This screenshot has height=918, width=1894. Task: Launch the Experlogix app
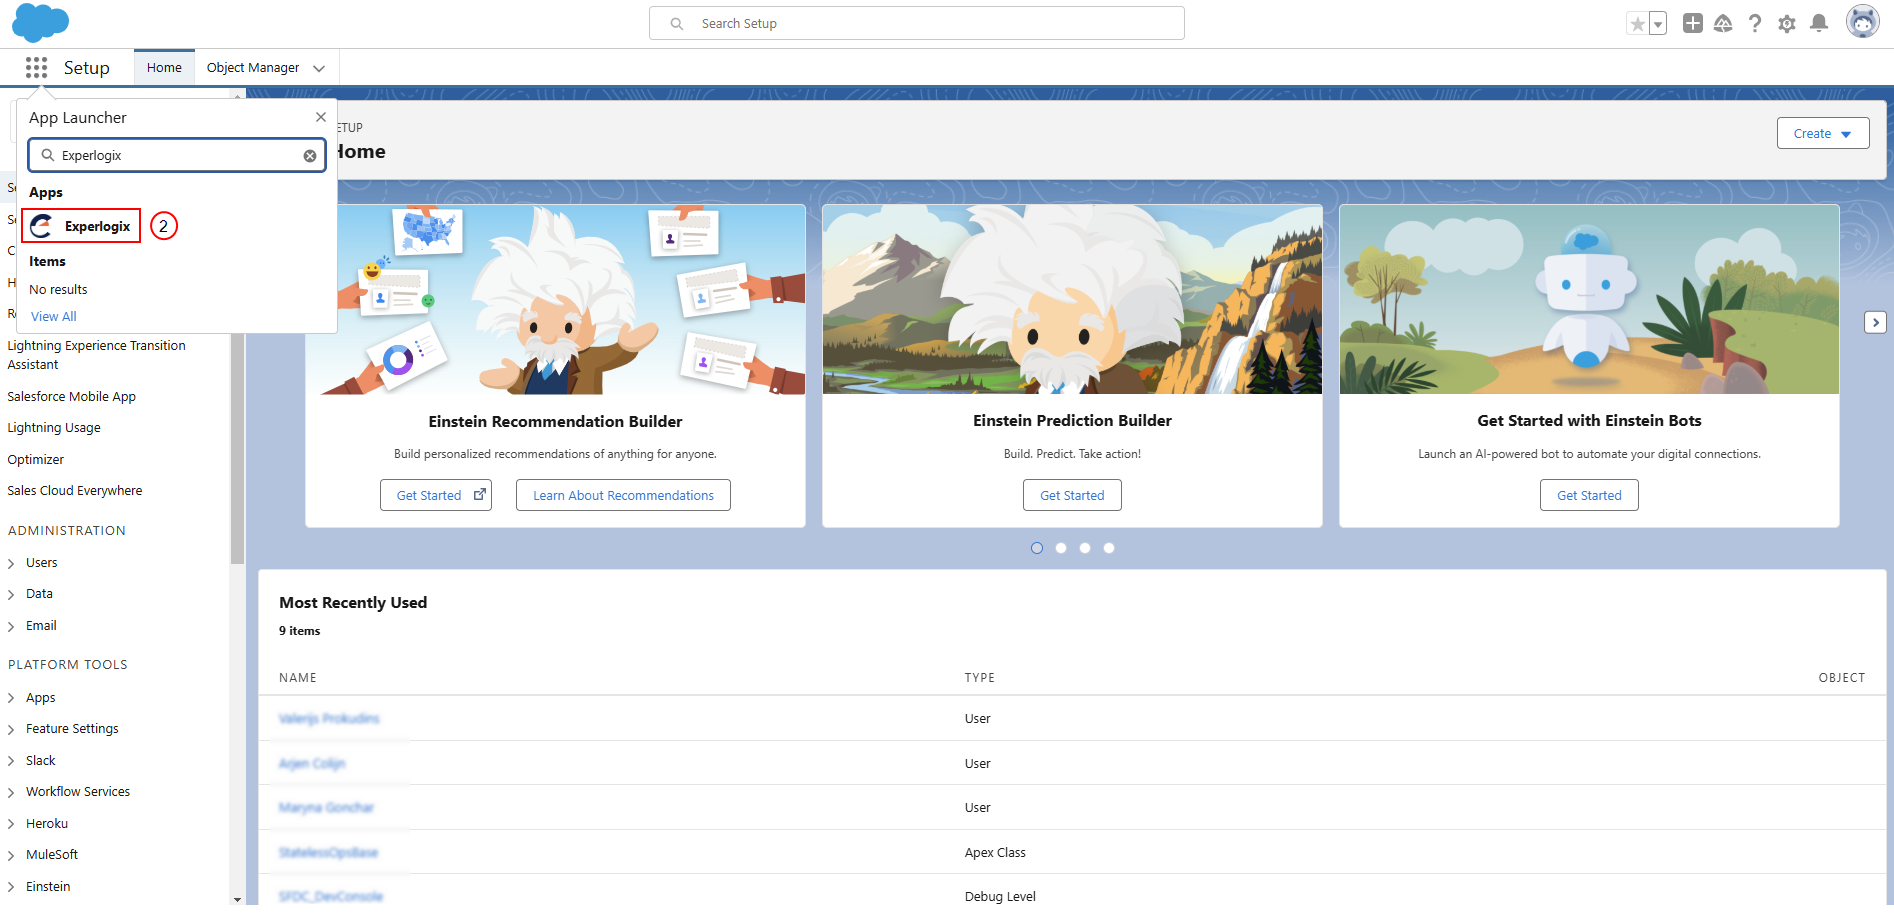point(81,226)
